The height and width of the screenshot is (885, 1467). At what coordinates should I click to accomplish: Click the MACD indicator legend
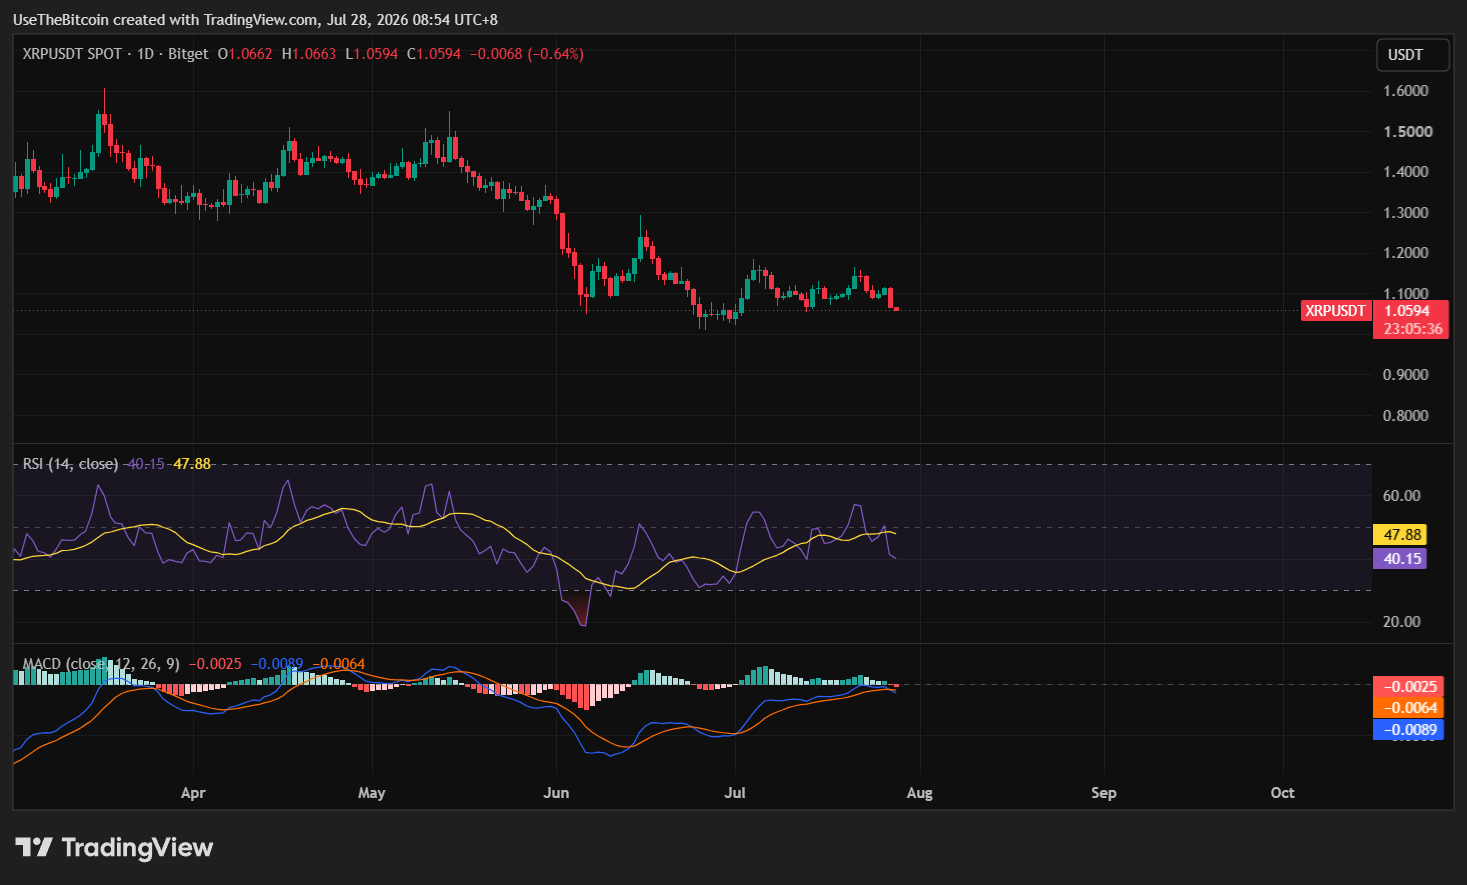point(101,664)
